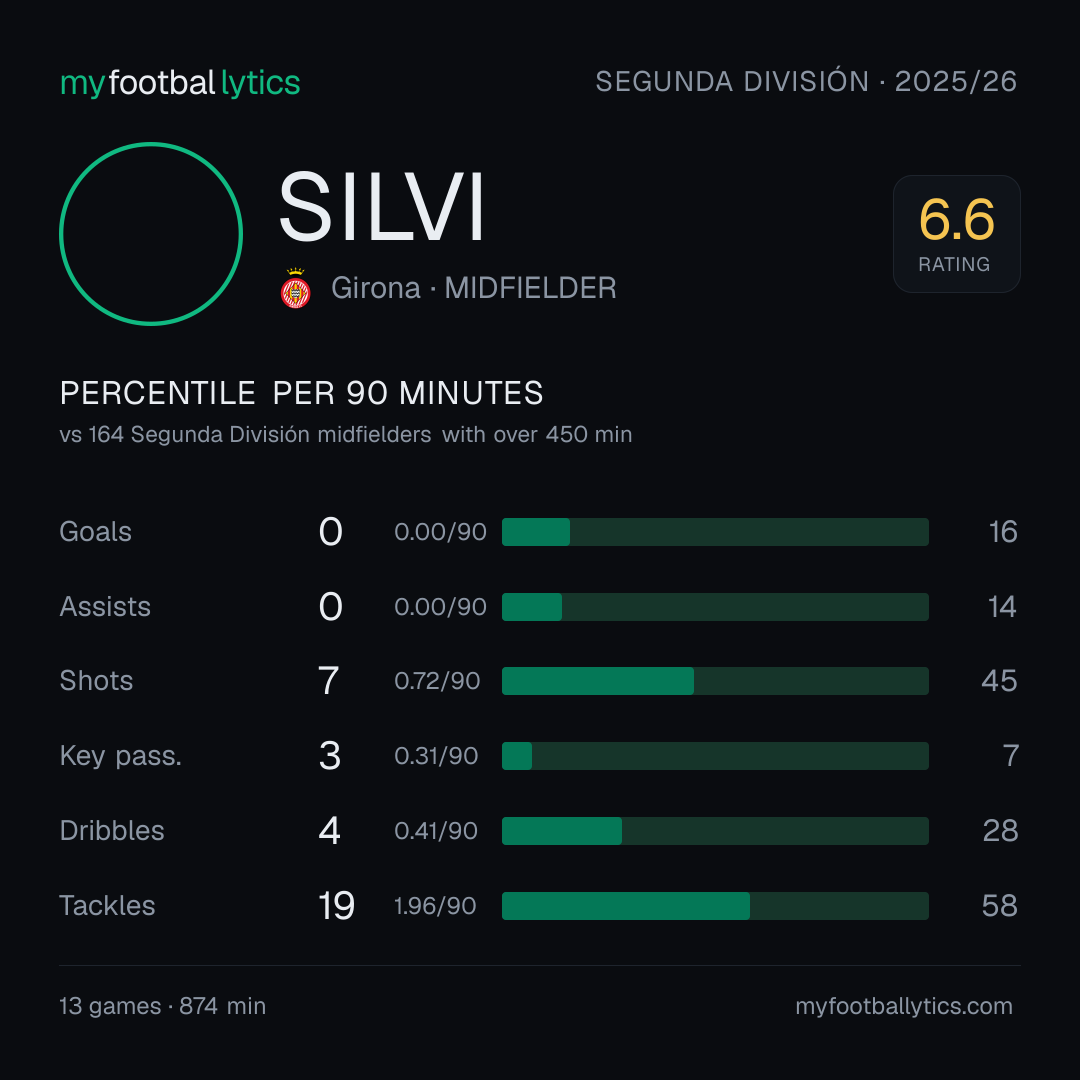Screen dimensions: 1080x1080
Task: Click the empty player photo circle
Action: pos(151,233)
